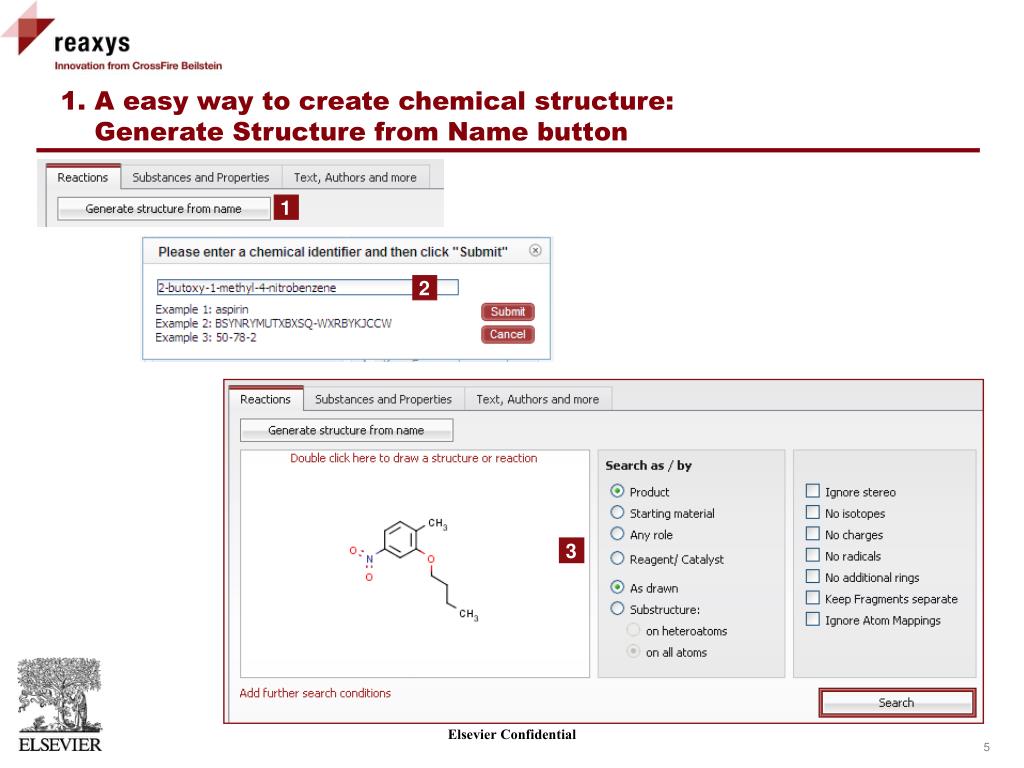
Task: Enable the No radicals checkbox
Action: coord(812,555)
